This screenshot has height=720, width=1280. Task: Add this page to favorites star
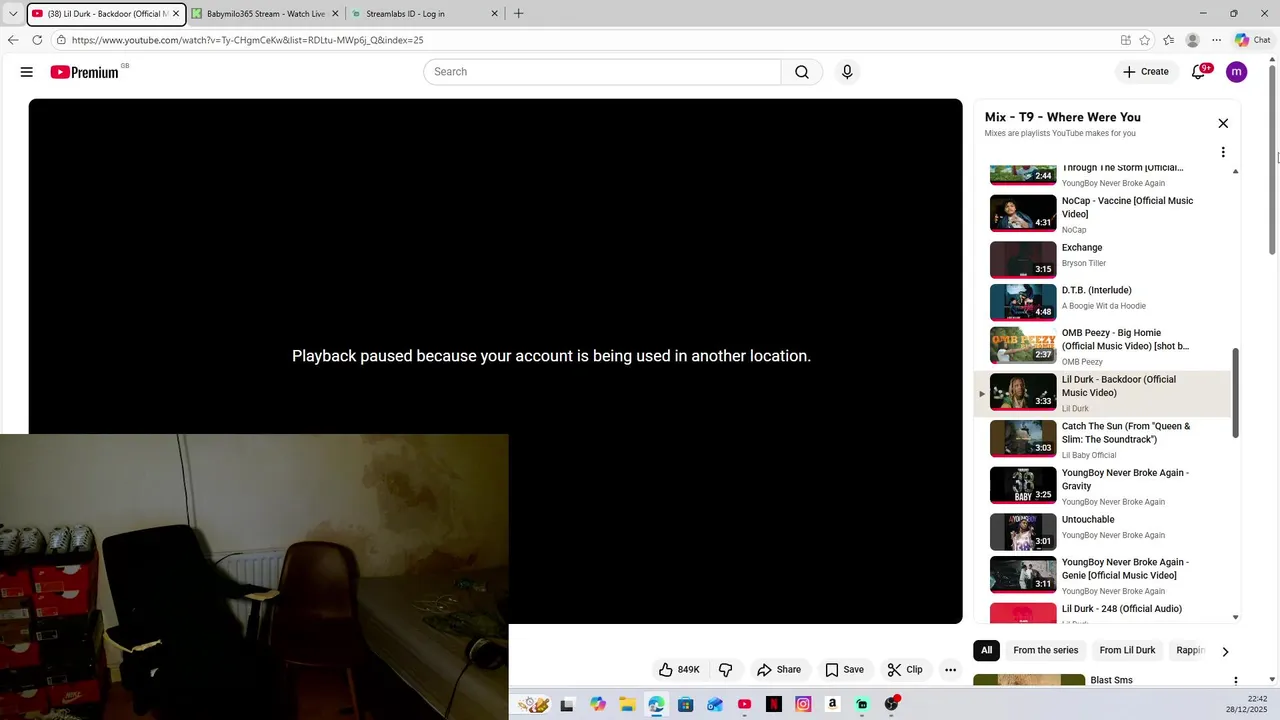[1145, 40]
